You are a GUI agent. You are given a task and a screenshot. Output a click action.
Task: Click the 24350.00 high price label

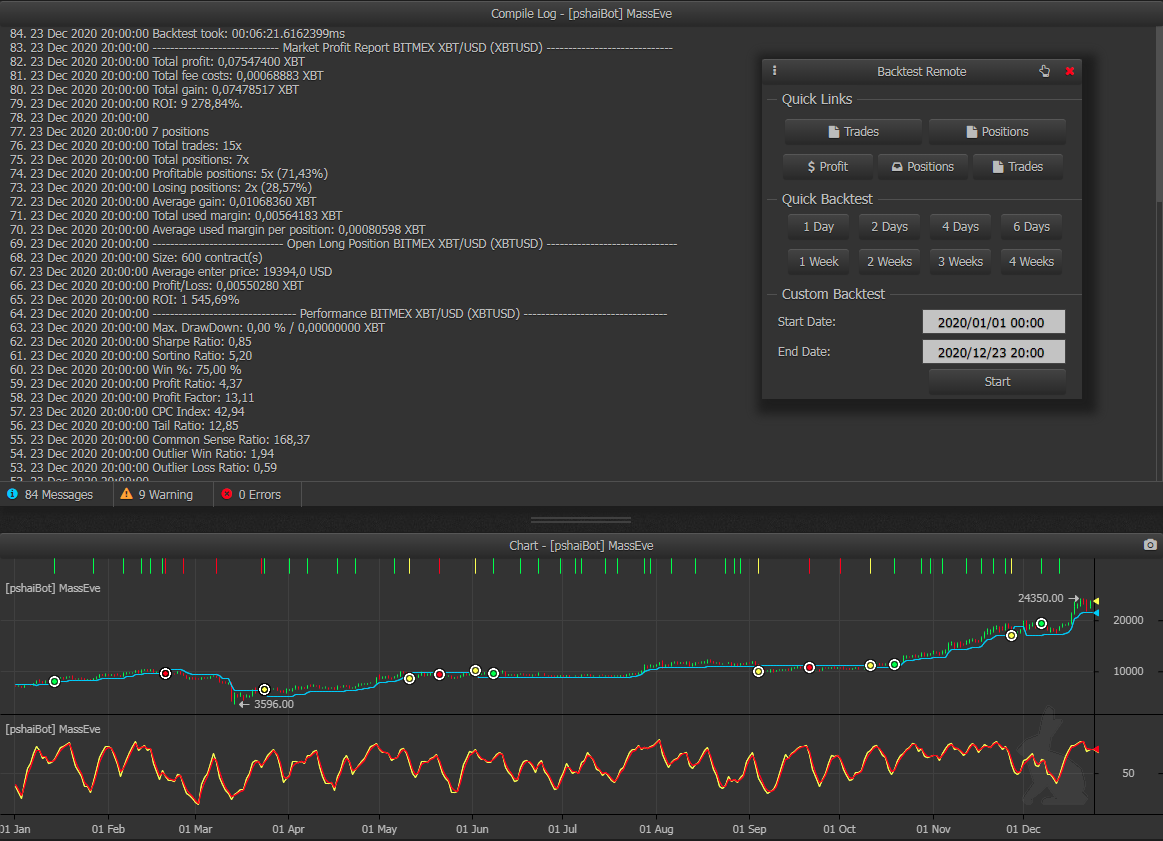click(x=1040, y=598)
